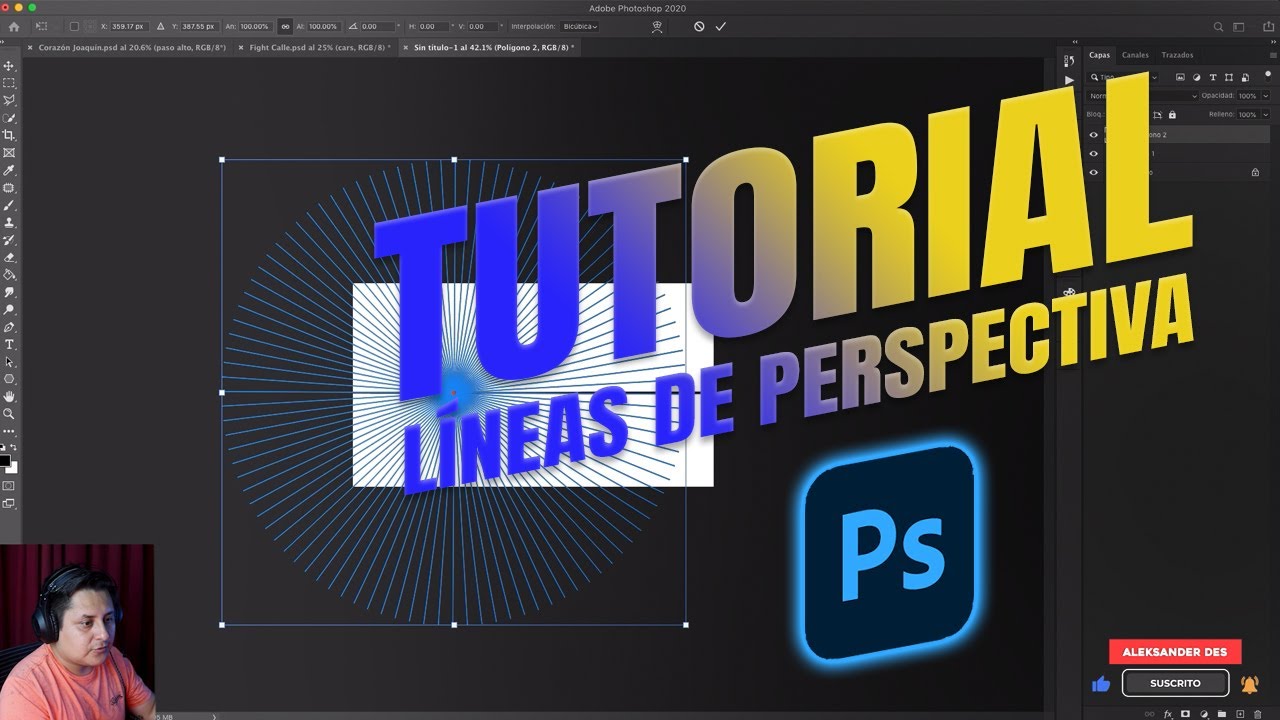
Task: Select the Eyedropper tool
Action: pyautogui.click(x=9, y=170)
